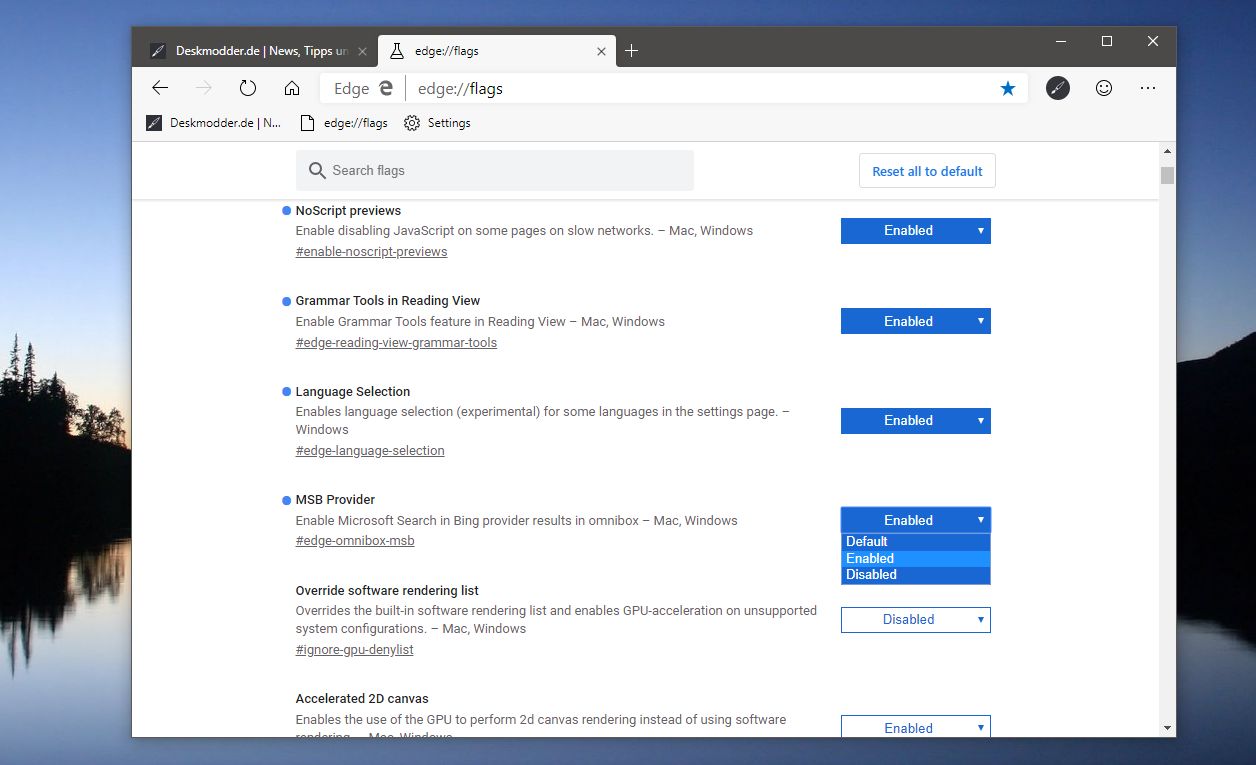Viewport: 1256px width, 765px height.
Task: Open #edge-reading-view-grammar-tools link
Action: [396, 342]
